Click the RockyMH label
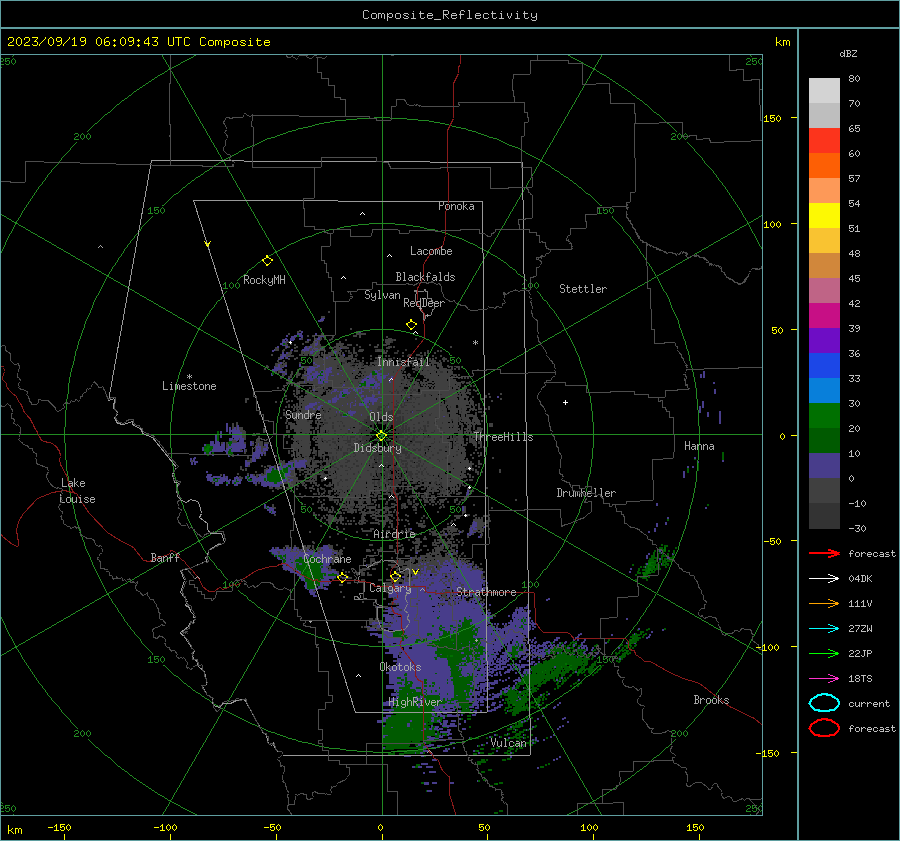Viewport: 900px width, 841px height. pyautogui.click(x=264, y=280)
